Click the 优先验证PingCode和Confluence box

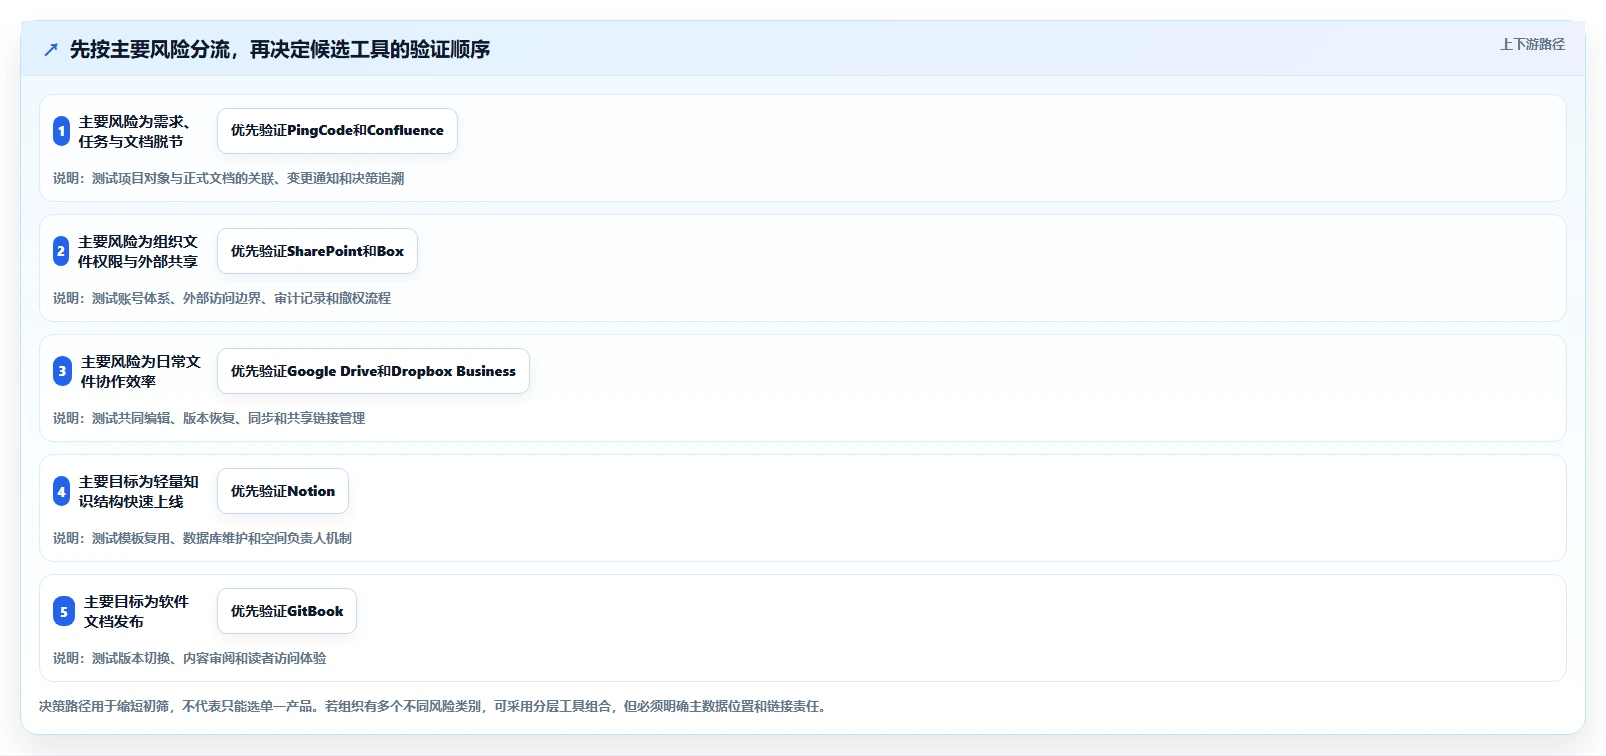[x=337, y=131]
